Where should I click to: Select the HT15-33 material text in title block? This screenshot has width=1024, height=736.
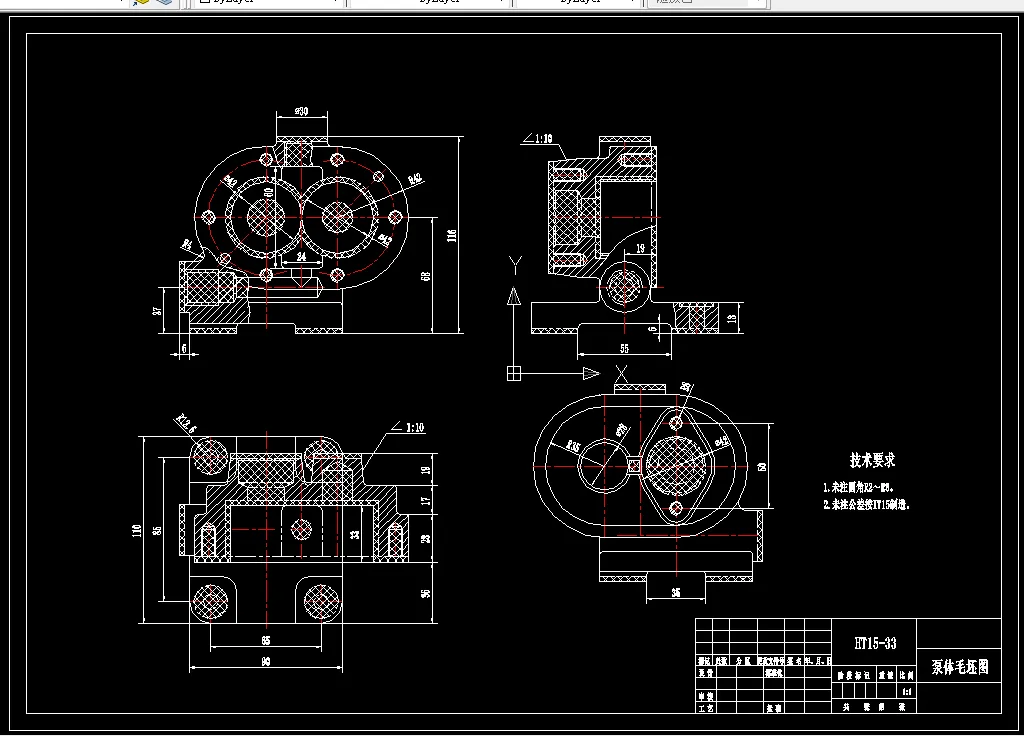(875, 643)
